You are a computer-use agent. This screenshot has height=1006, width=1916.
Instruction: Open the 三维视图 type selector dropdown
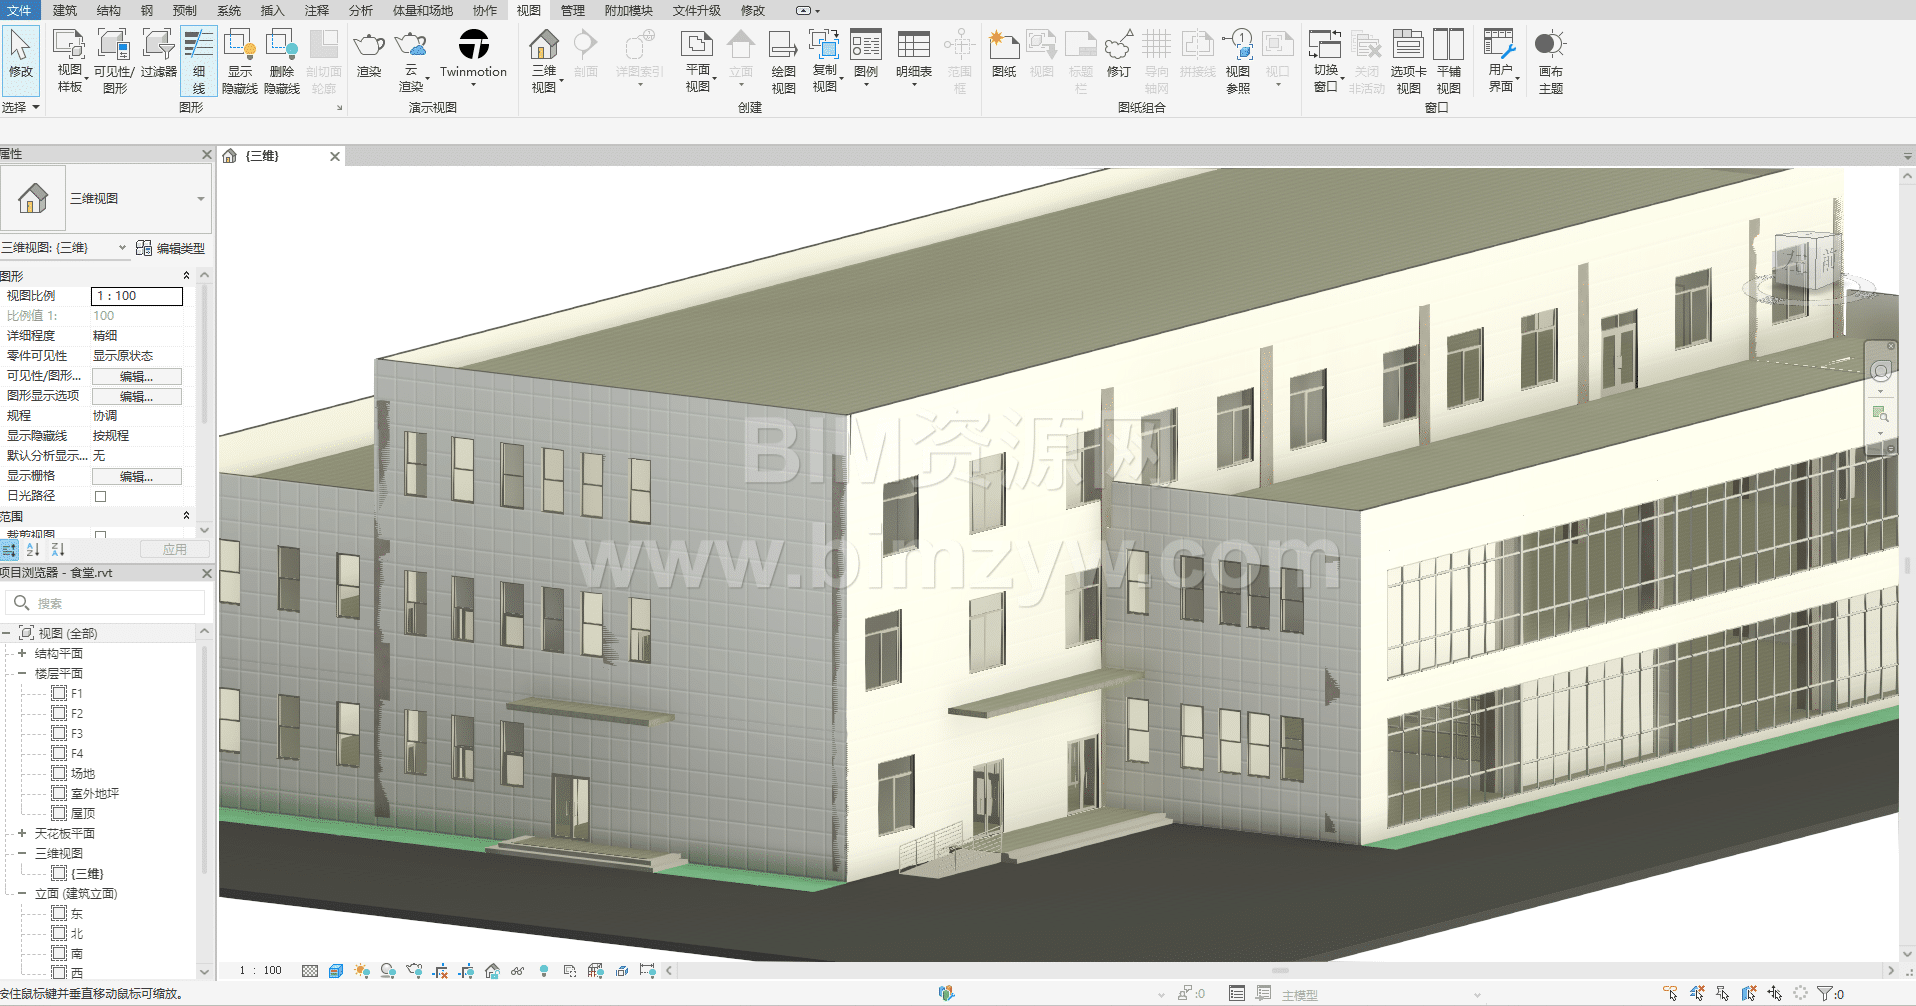(x=200, y=199)
